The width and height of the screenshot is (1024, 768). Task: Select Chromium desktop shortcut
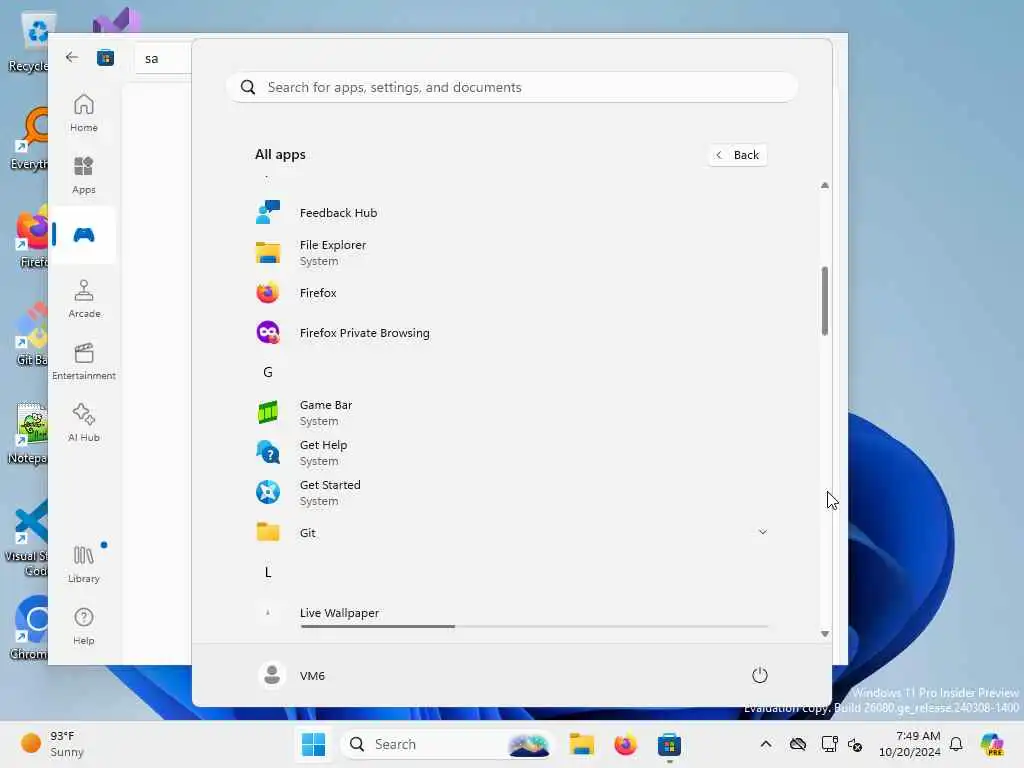coord(29,628)
